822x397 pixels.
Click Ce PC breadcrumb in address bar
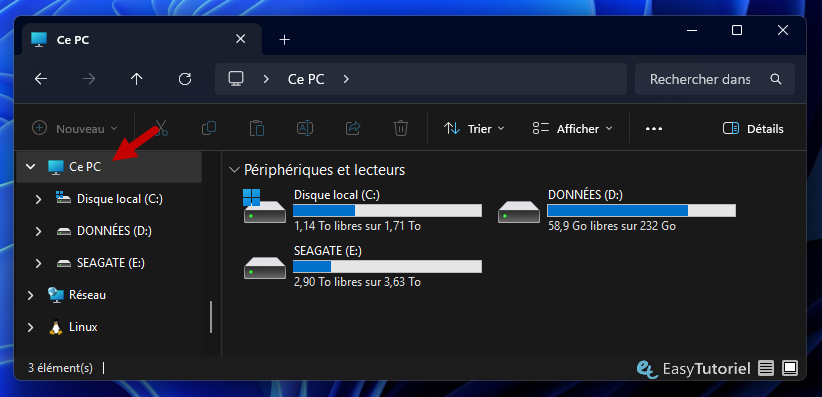(x=306, y=79)
